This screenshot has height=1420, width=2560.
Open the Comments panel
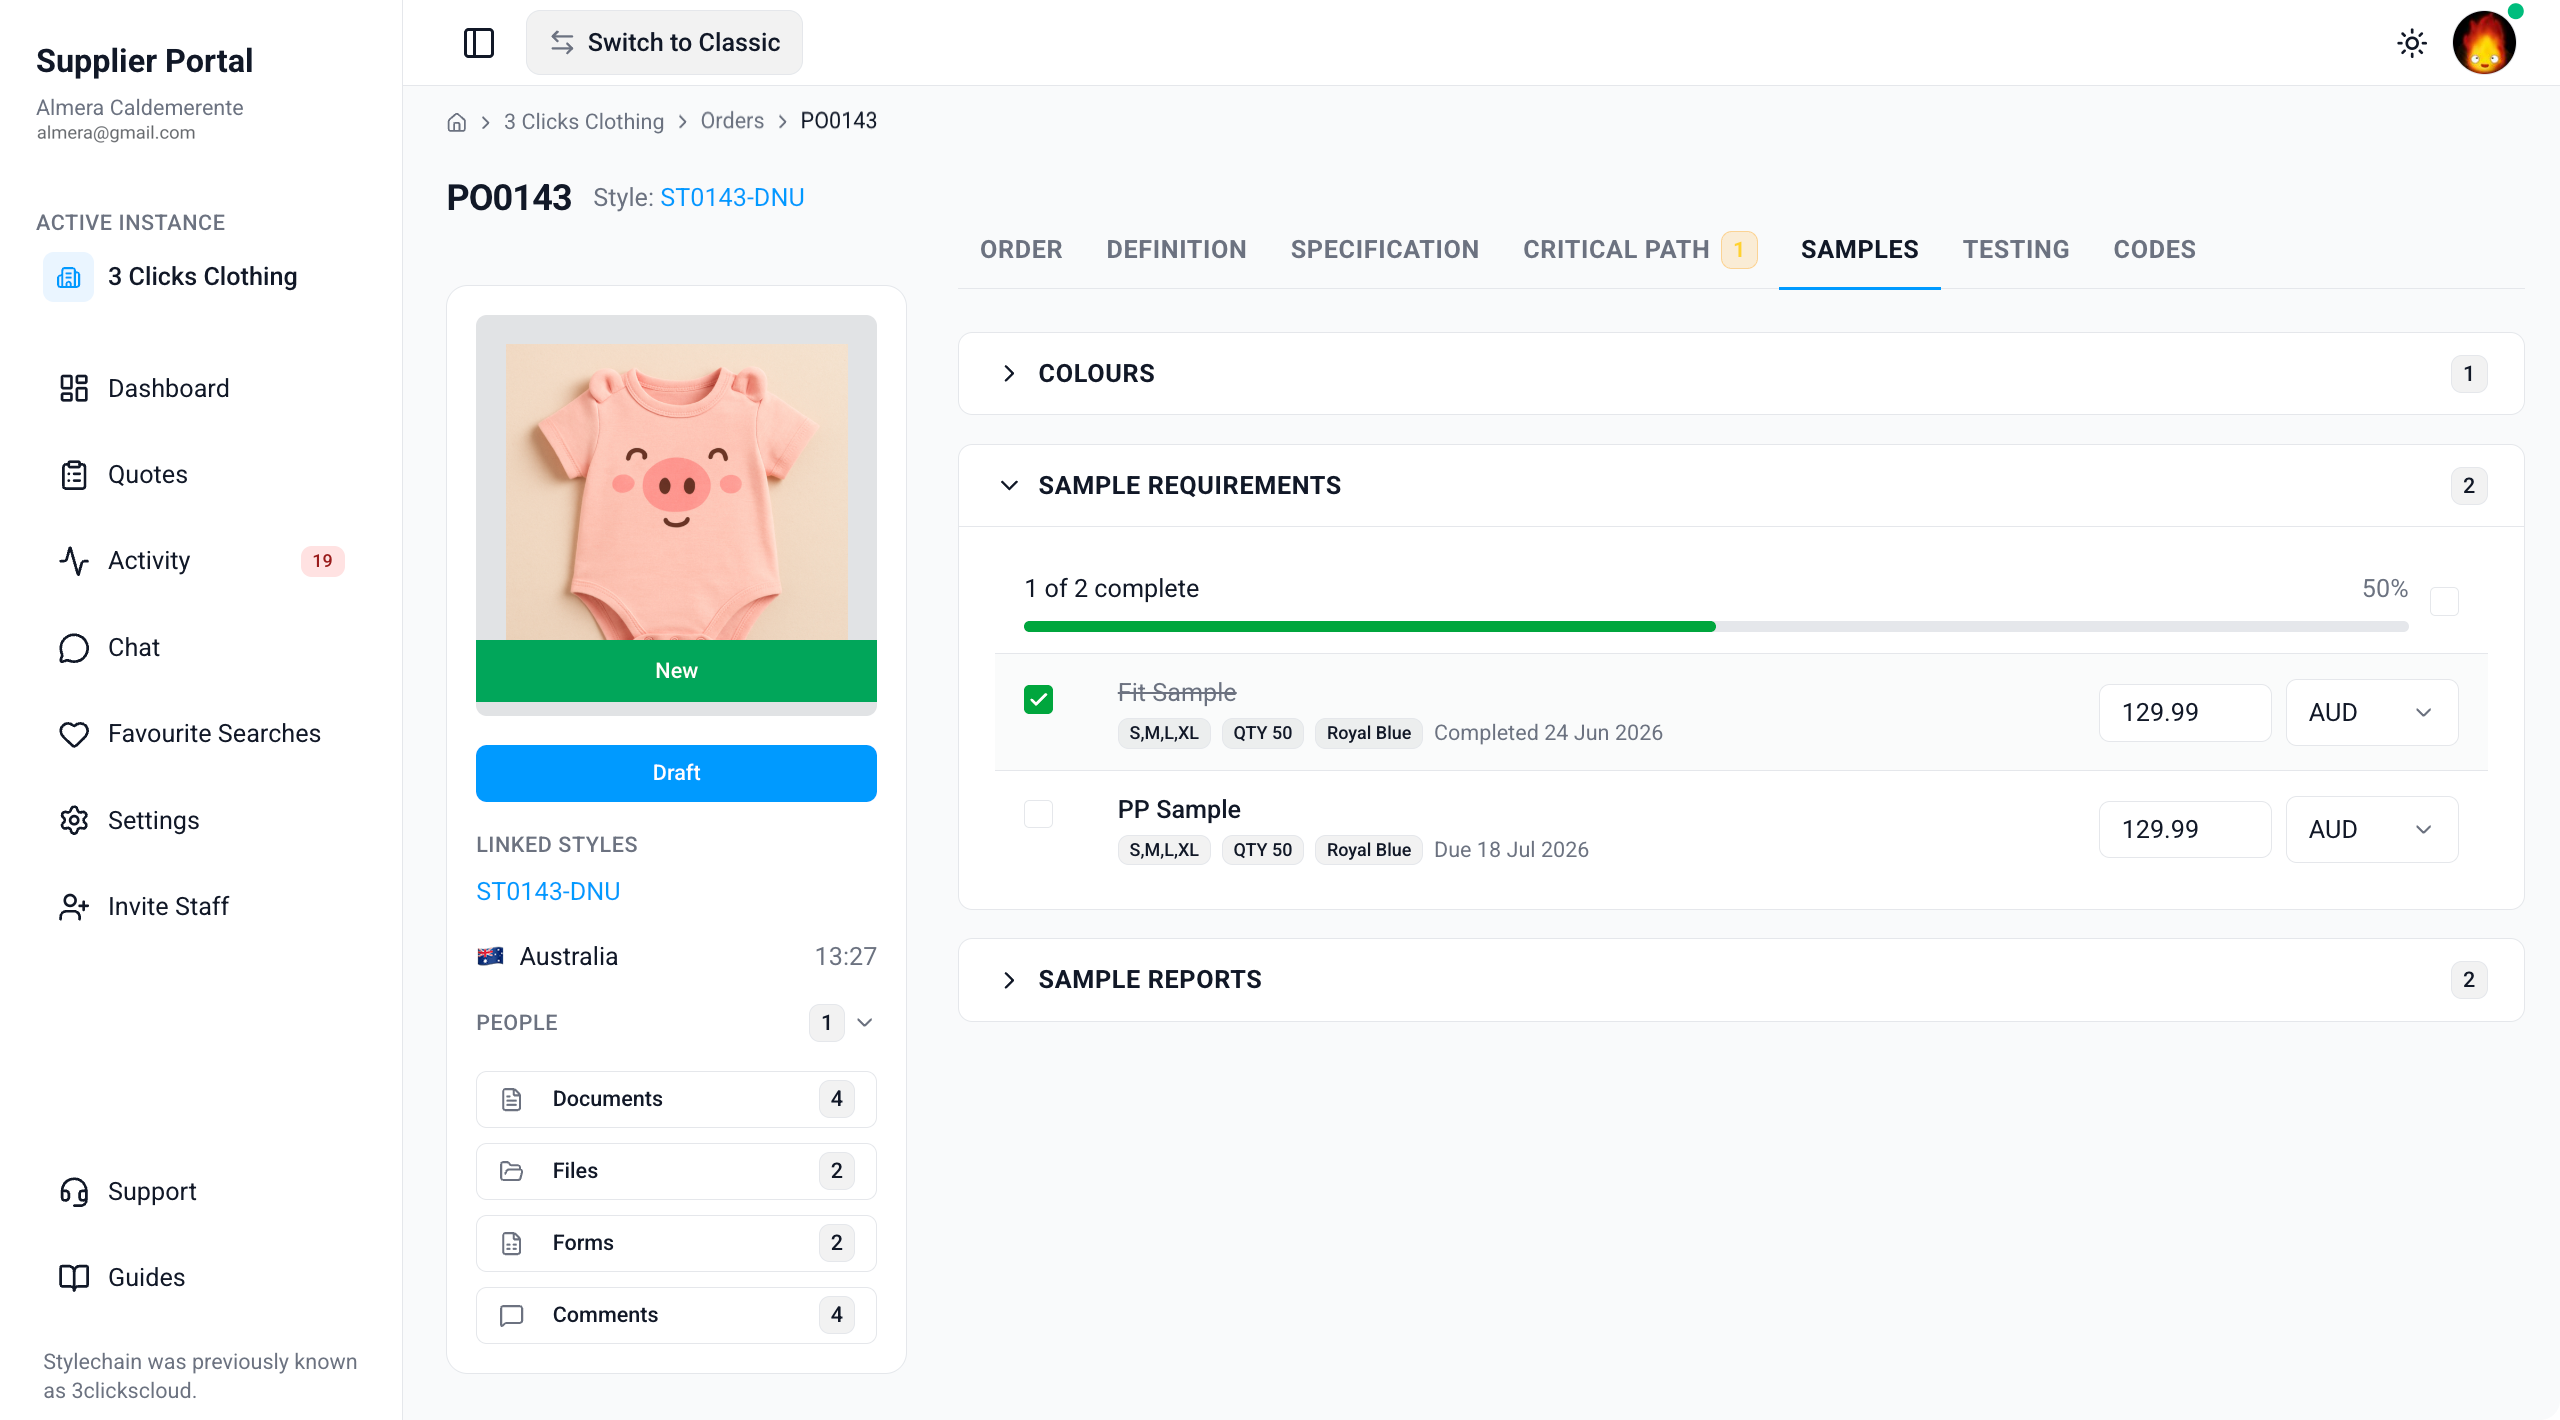[676, 1315]
